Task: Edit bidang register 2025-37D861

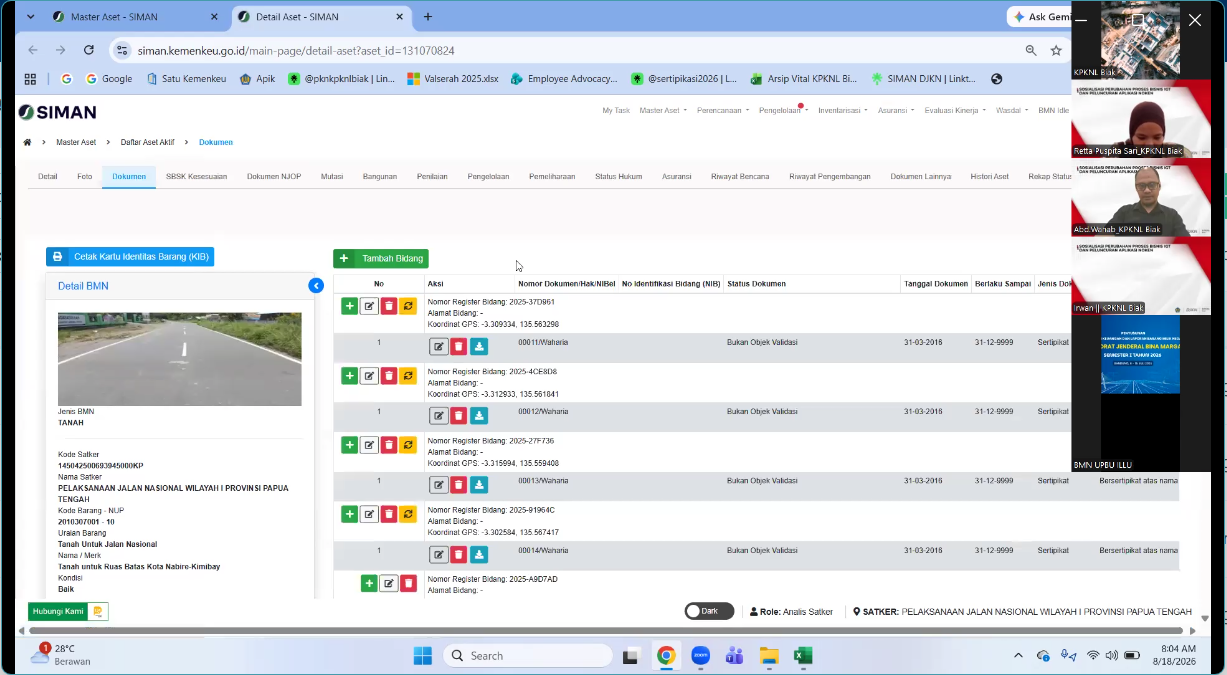Action: click(369, 306)
